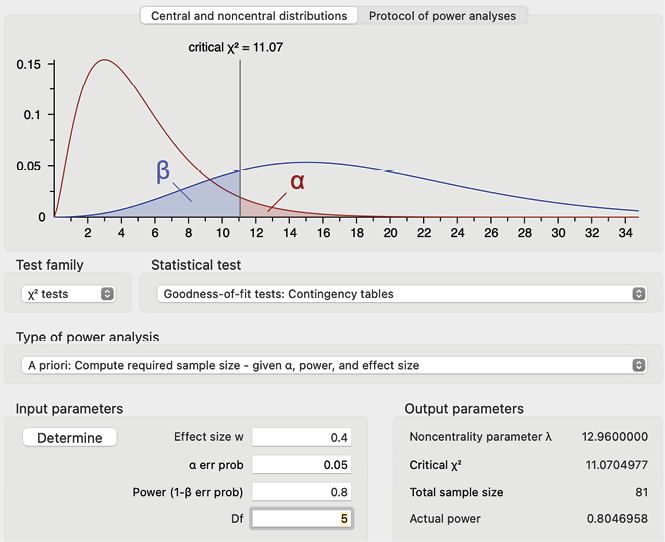Click the peak of the blue noncentral curve

pos(307,162)
